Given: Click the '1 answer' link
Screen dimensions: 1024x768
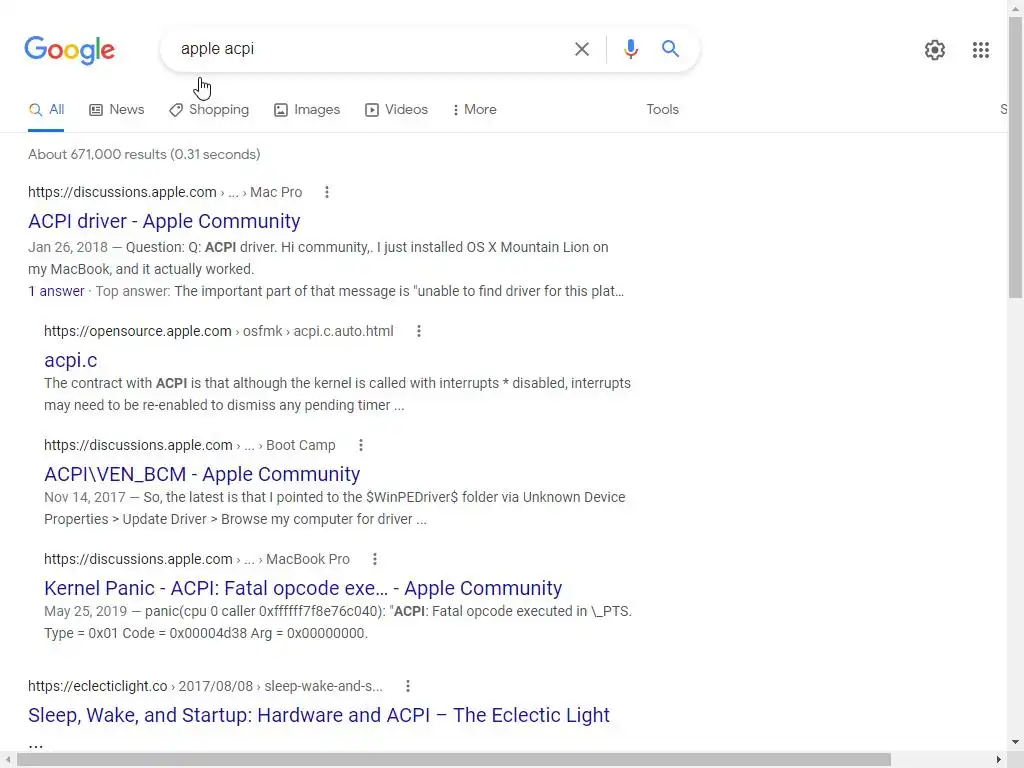Looking at the screenshot, I should pyautogui.click(x=56, y=291).
